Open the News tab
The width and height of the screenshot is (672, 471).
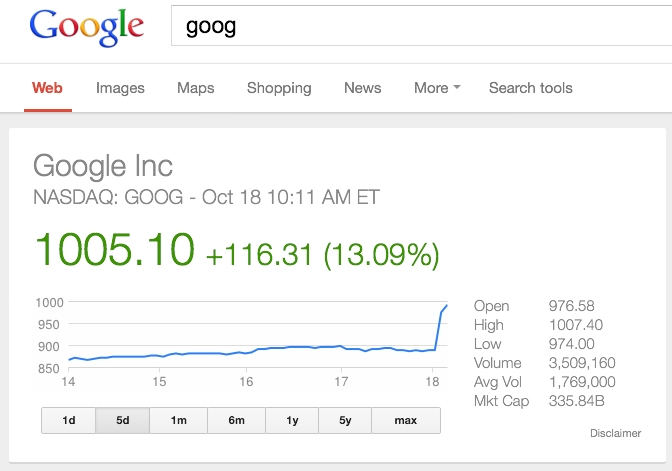coord(362,88)
